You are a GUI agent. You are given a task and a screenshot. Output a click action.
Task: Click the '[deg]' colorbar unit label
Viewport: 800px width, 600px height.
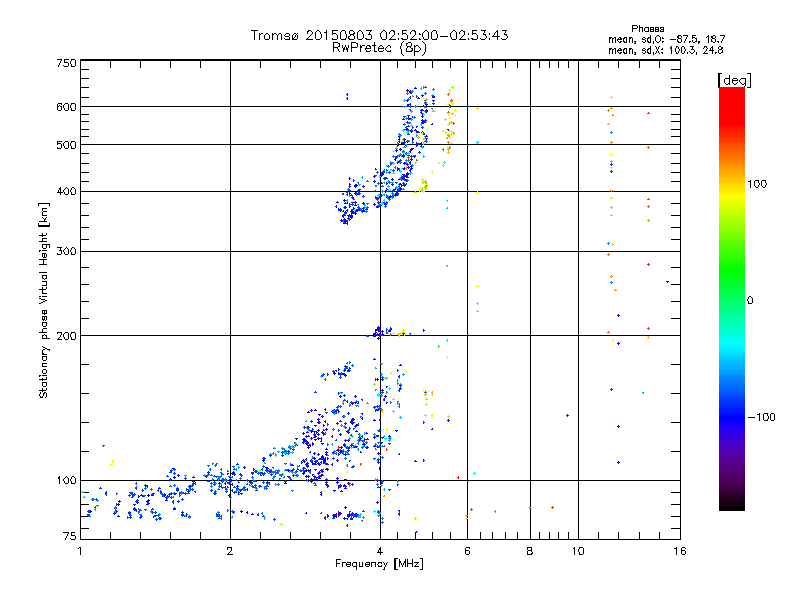coord(734,81)
